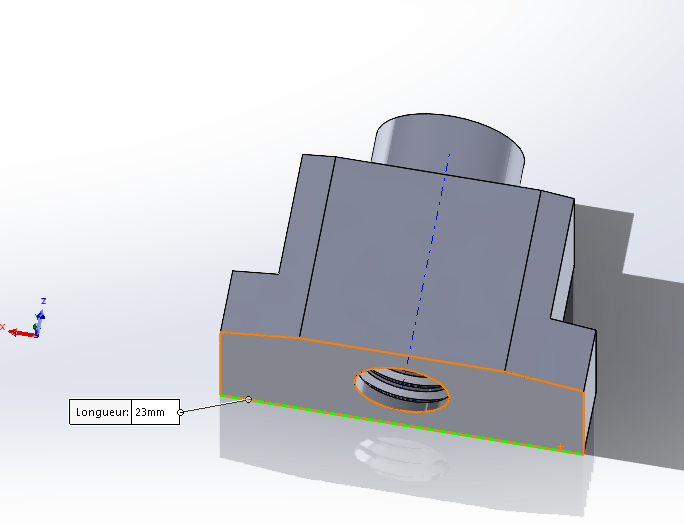The width and height of the screenshot is (684, 525).
Task: Click the threaded hole in the front face
Action: point(402,386)
